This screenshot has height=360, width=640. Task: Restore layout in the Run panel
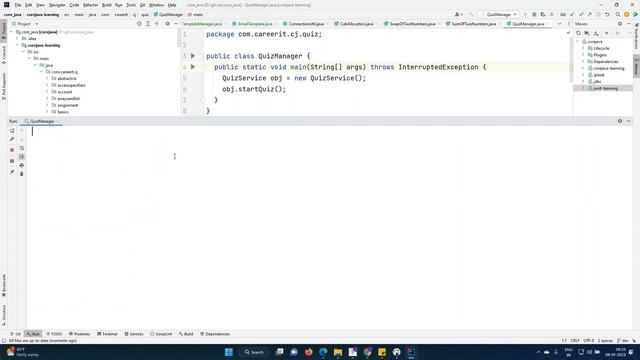[x=12, y=161]
